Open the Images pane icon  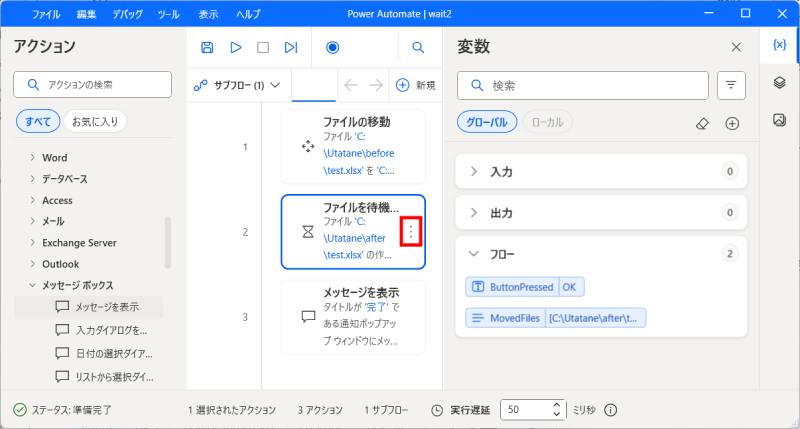[x=779, y=120]
